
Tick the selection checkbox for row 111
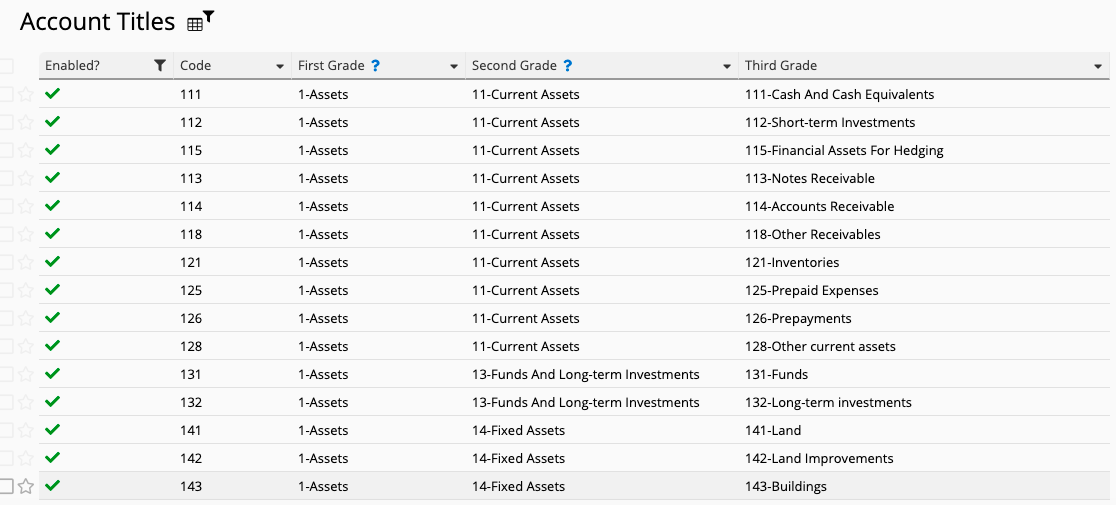(x=6, y=94)
